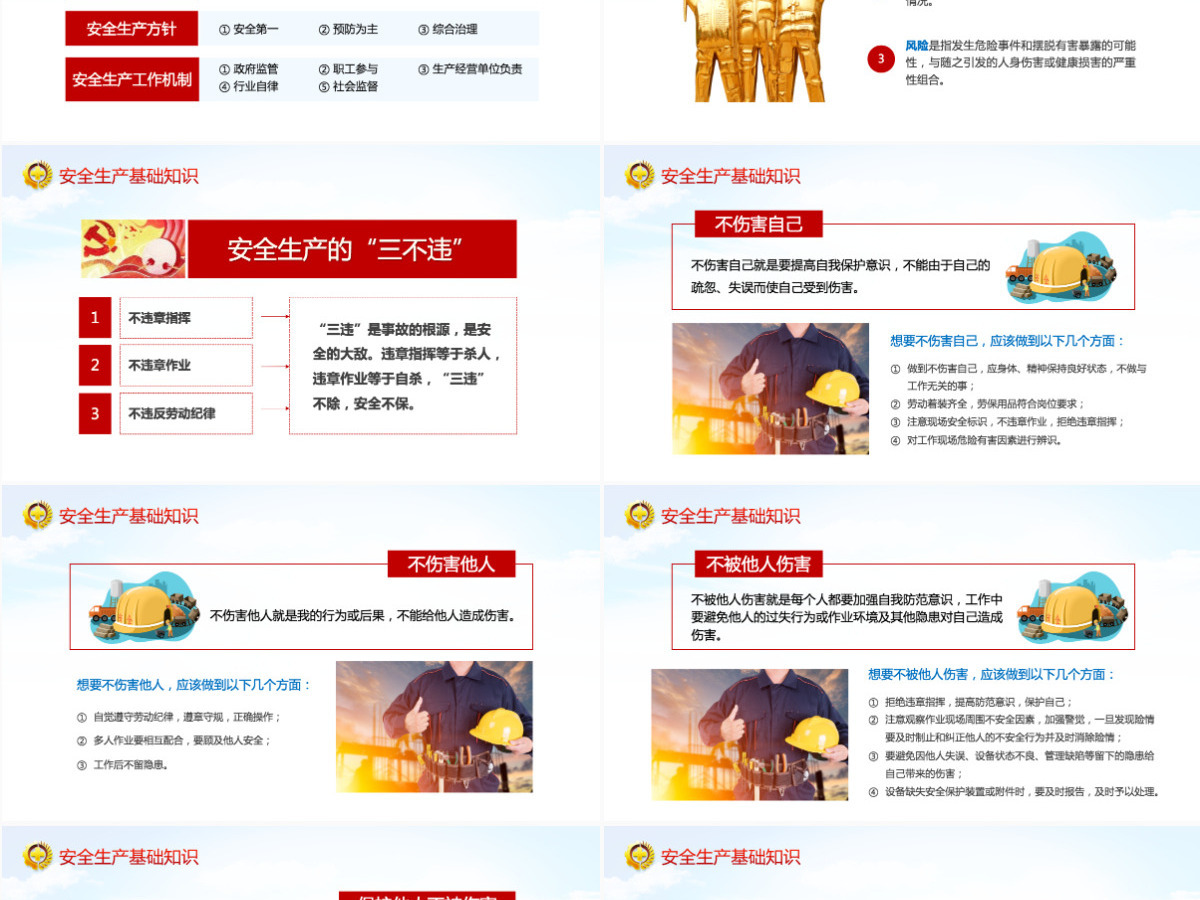Click the "② 预防为主" text

pyautogui.click(x=348, y=29)
